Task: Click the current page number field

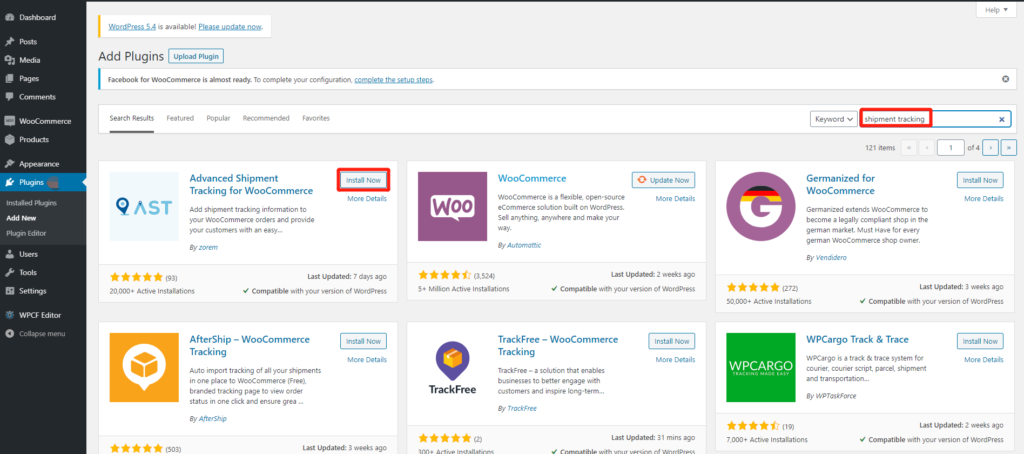Action: point(951,148)
